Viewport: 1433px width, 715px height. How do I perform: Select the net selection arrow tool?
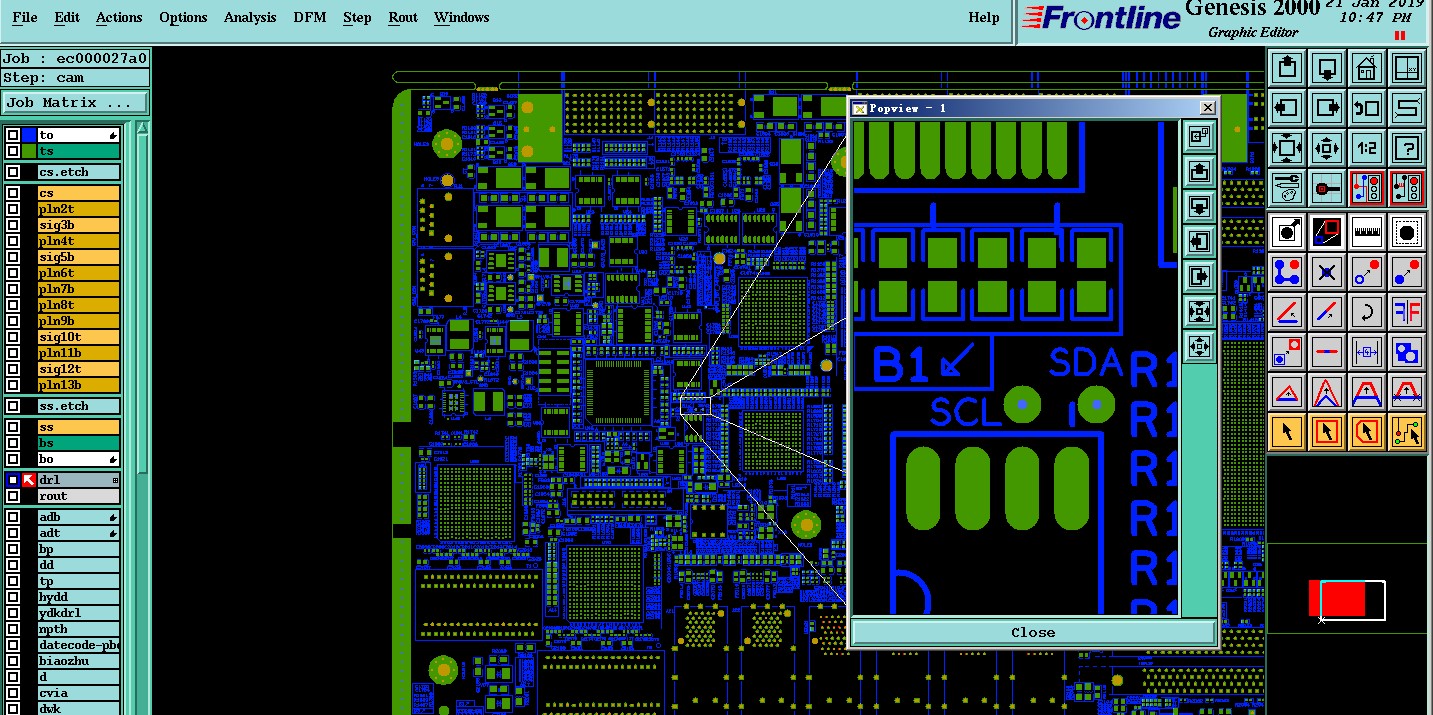1407,431
